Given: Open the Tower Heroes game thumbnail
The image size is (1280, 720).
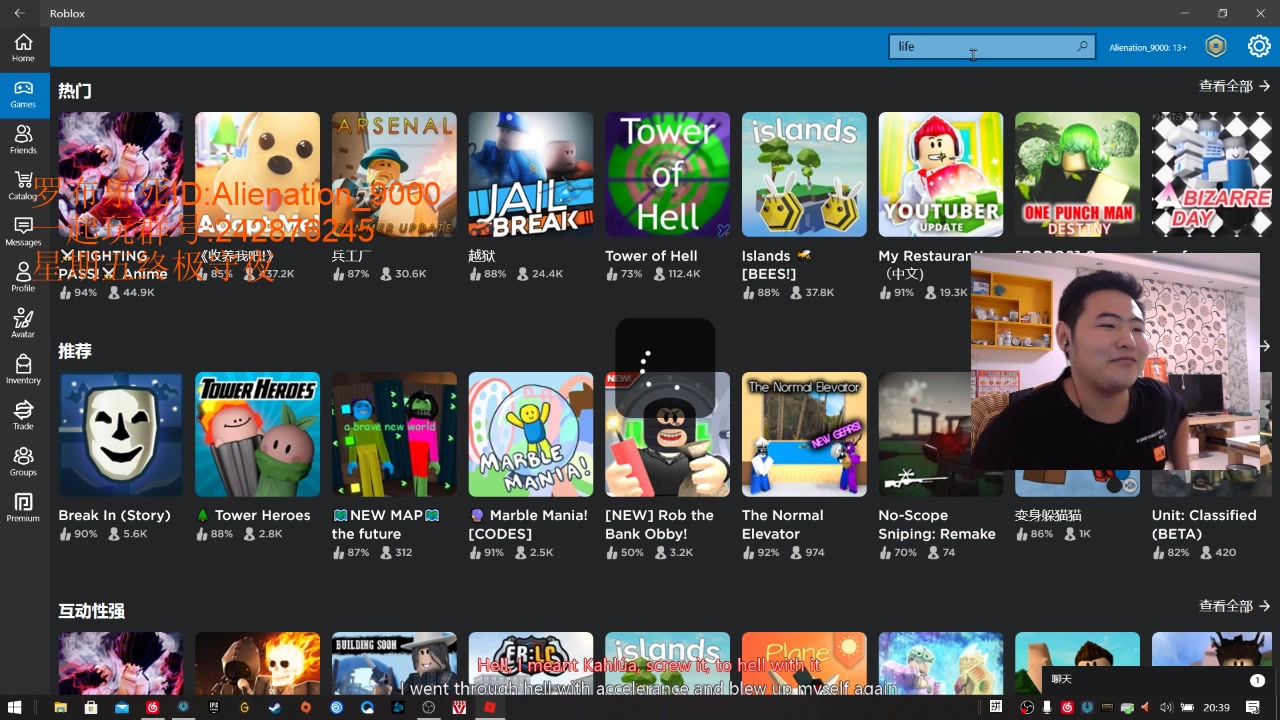Looking at the screenshot, I should pyautogui.click(x=257, y=434).
